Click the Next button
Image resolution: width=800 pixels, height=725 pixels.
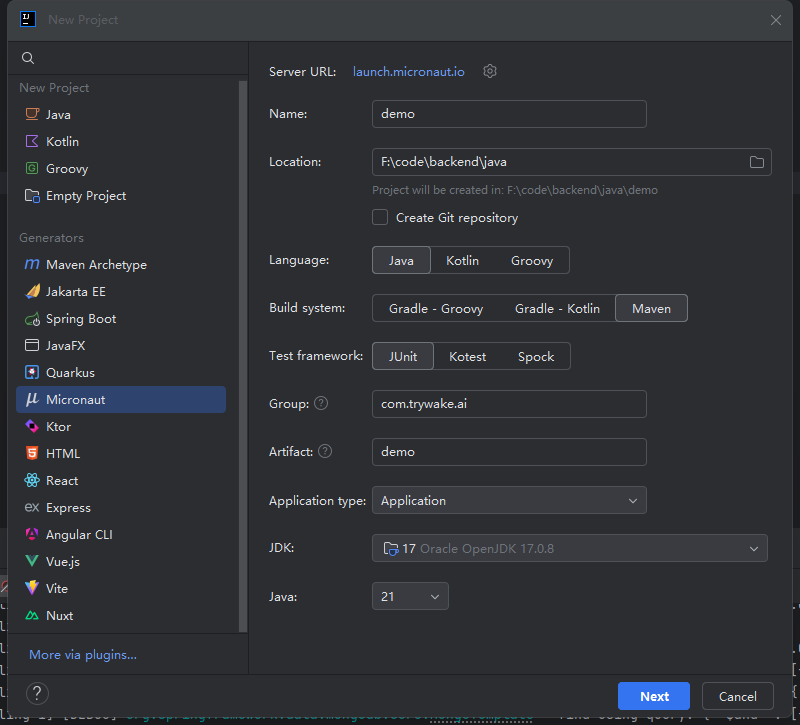tap(654, 696)
